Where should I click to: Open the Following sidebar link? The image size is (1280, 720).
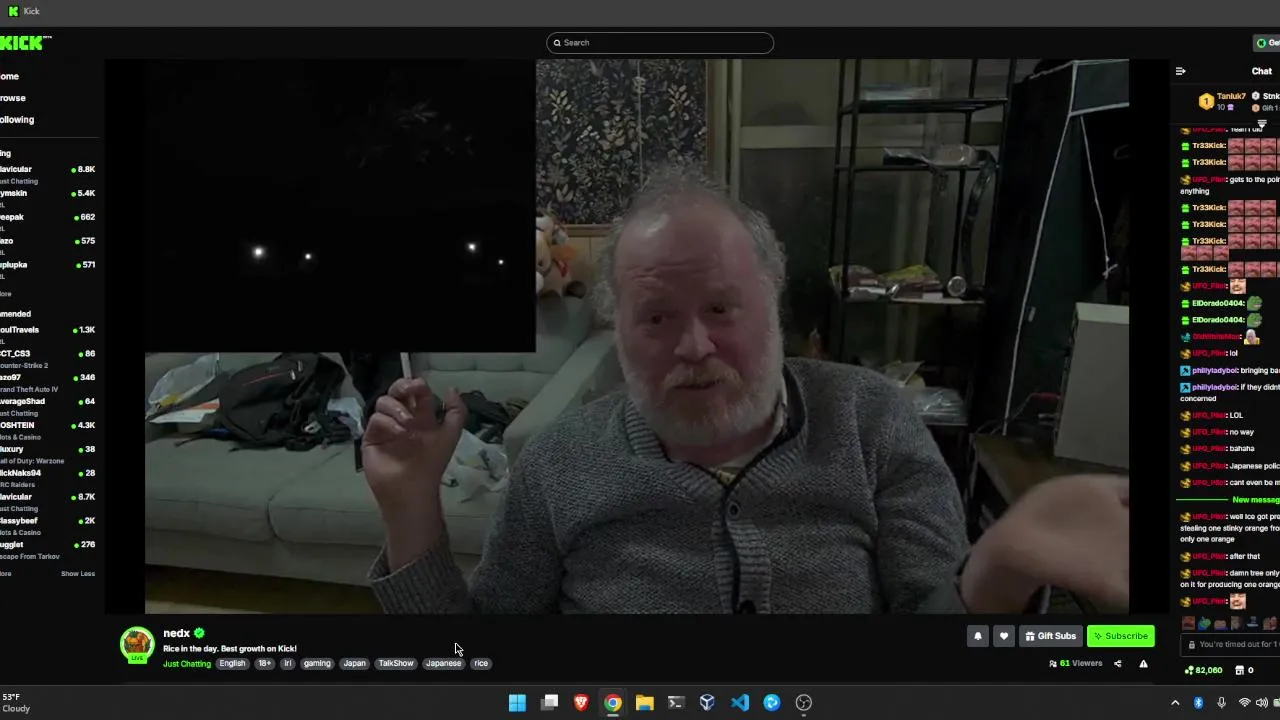click(x=16, y=120)
